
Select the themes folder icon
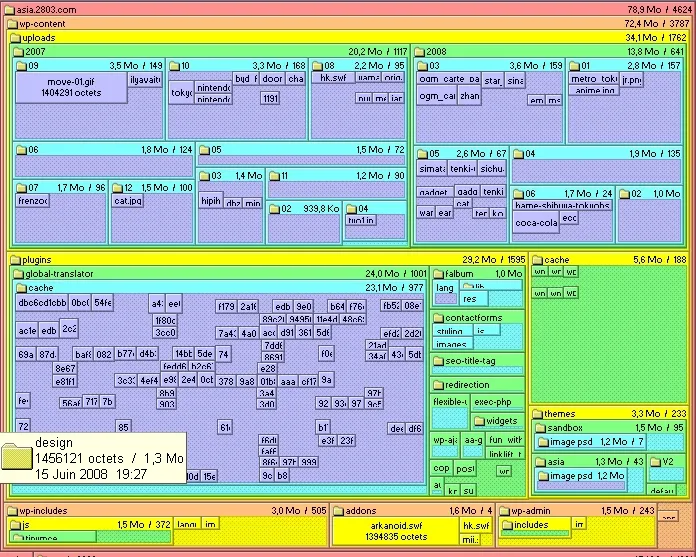(538, 414)
